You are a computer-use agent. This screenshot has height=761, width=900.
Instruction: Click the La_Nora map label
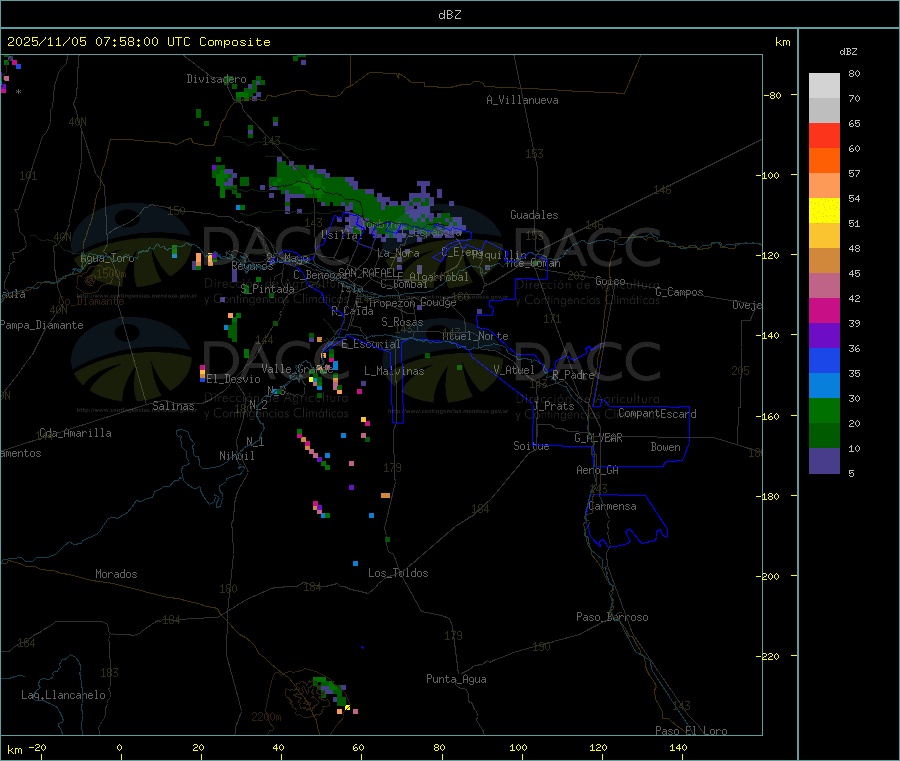tap(398, 253)
